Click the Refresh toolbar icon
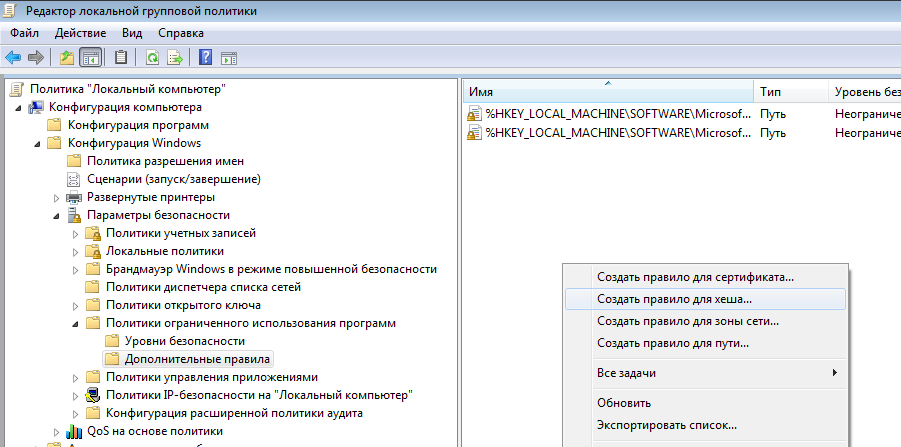 153,57
